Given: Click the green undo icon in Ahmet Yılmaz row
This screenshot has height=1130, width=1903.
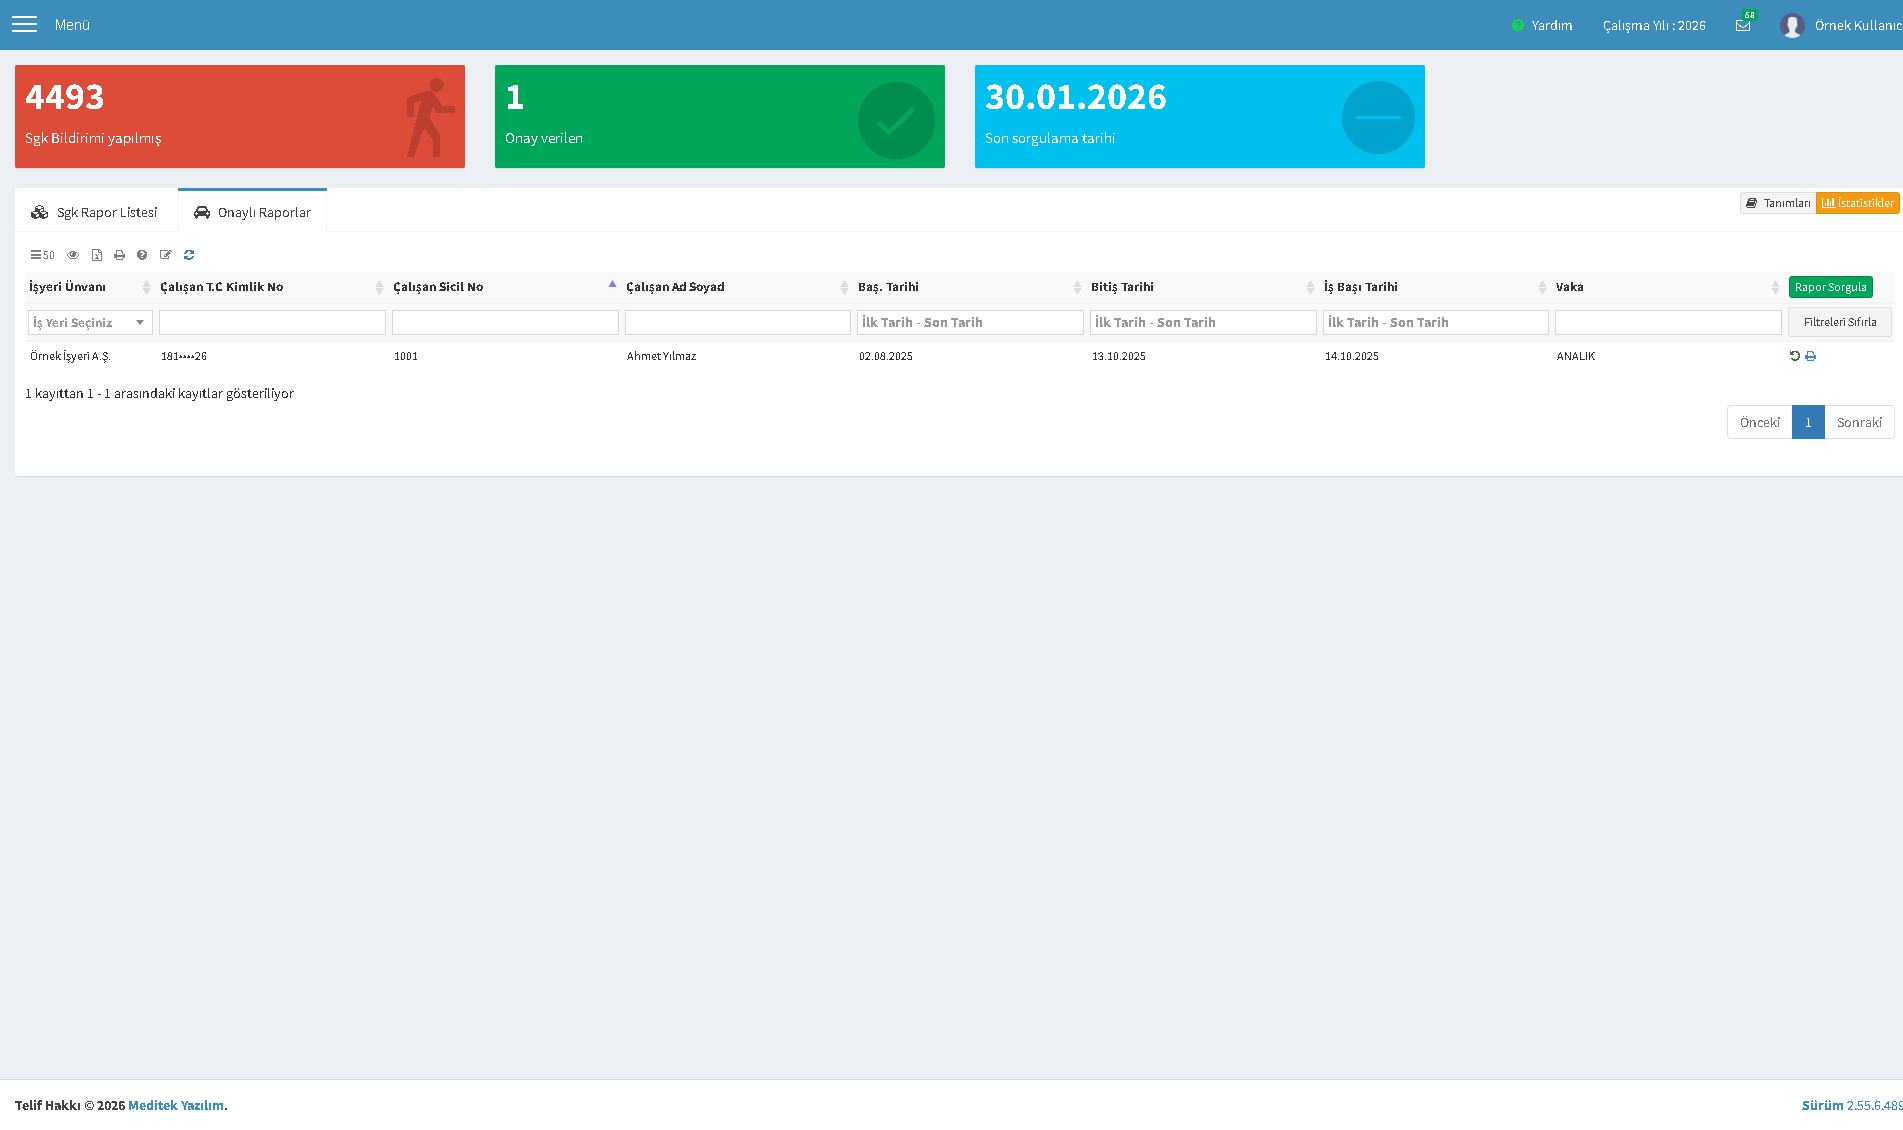Looking at the screenshot, I should [1795, 356].
